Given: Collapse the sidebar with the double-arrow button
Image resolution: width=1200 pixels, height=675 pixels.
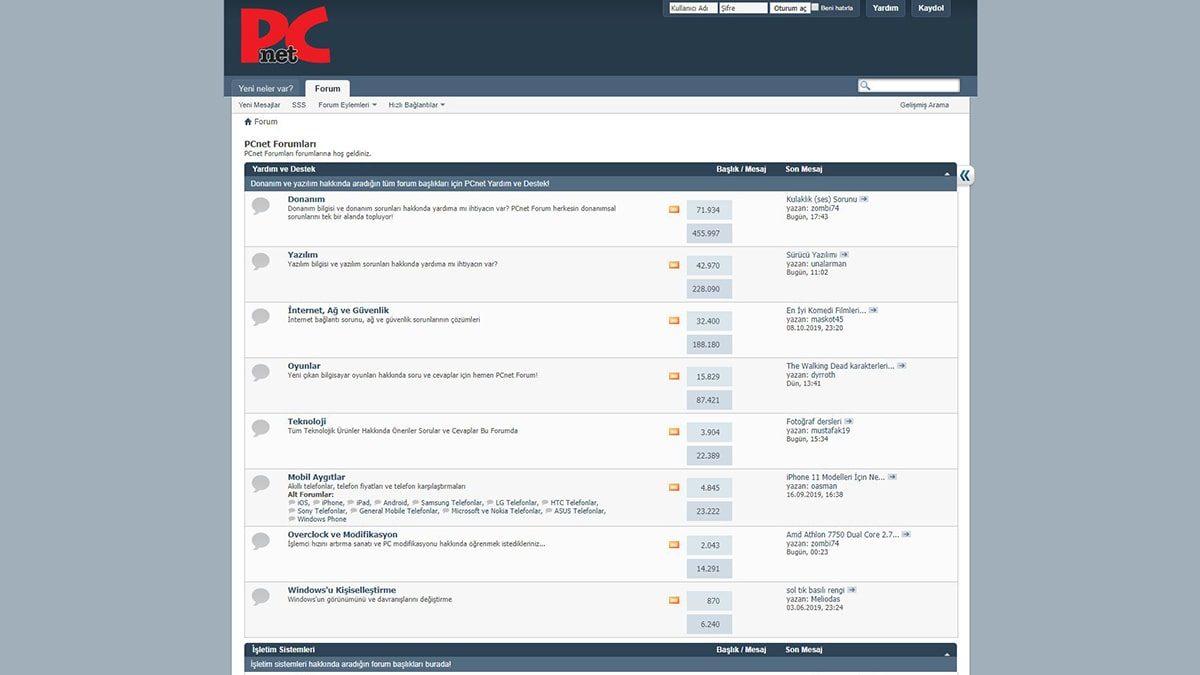Looking at the screenshot, I should pyautogui.click(x=964, y=175).
